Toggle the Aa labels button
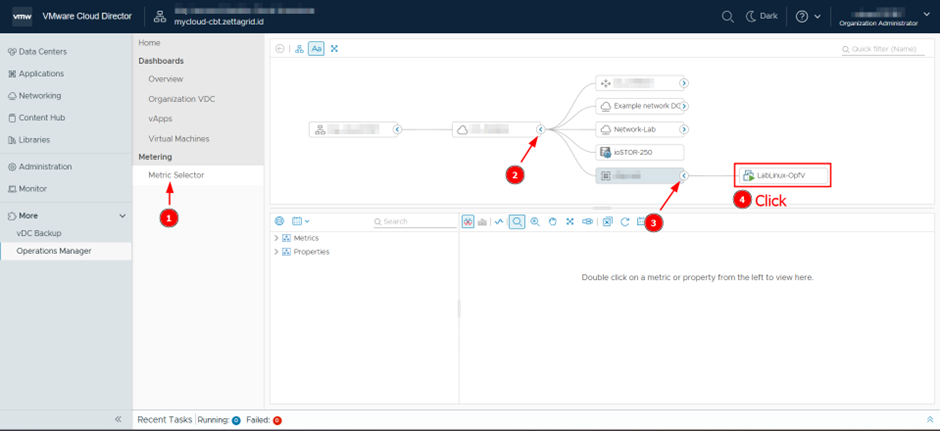Image resolution: width=940 pixels, height=431 pixels. 317,49
